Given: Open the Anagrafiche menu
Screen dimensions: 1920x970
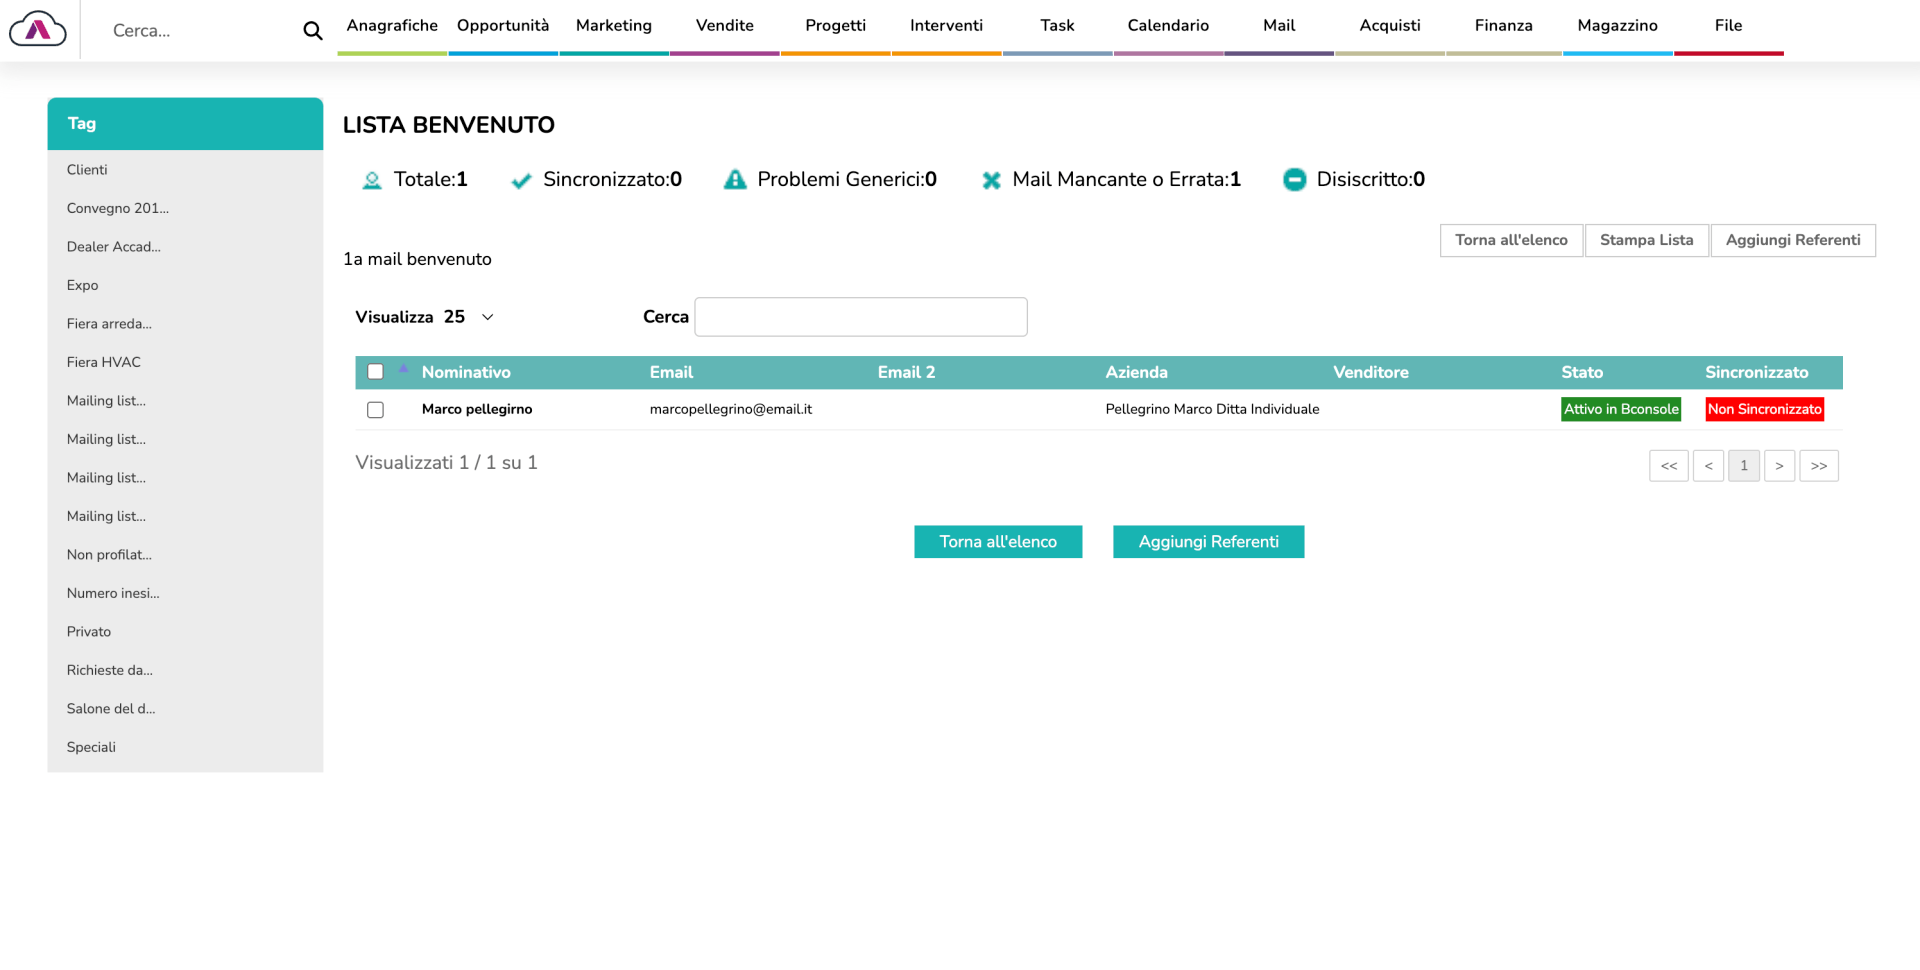Looking at the screenshot, I should (392, 26).
